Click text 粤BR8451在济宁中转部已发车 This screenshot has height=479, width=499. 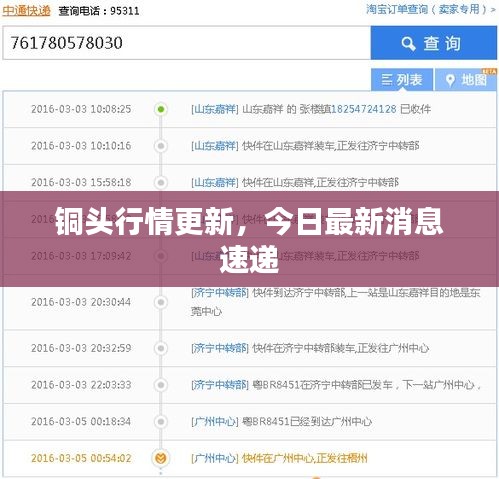point(322,385)
